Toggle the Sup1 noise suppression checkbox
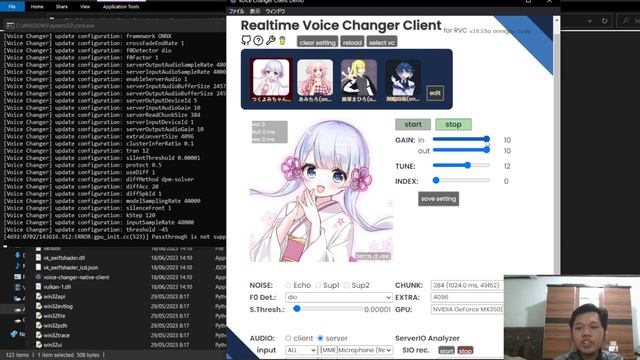 coord(318,285)
